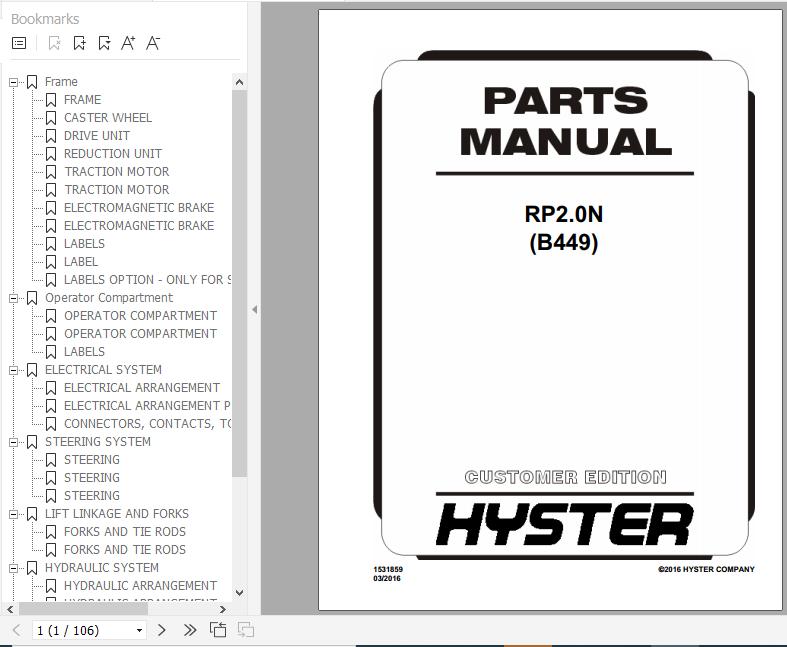Click the bookmarks scroll up arrow
This screenshot has width=787, height=647.
coord(239,82)
